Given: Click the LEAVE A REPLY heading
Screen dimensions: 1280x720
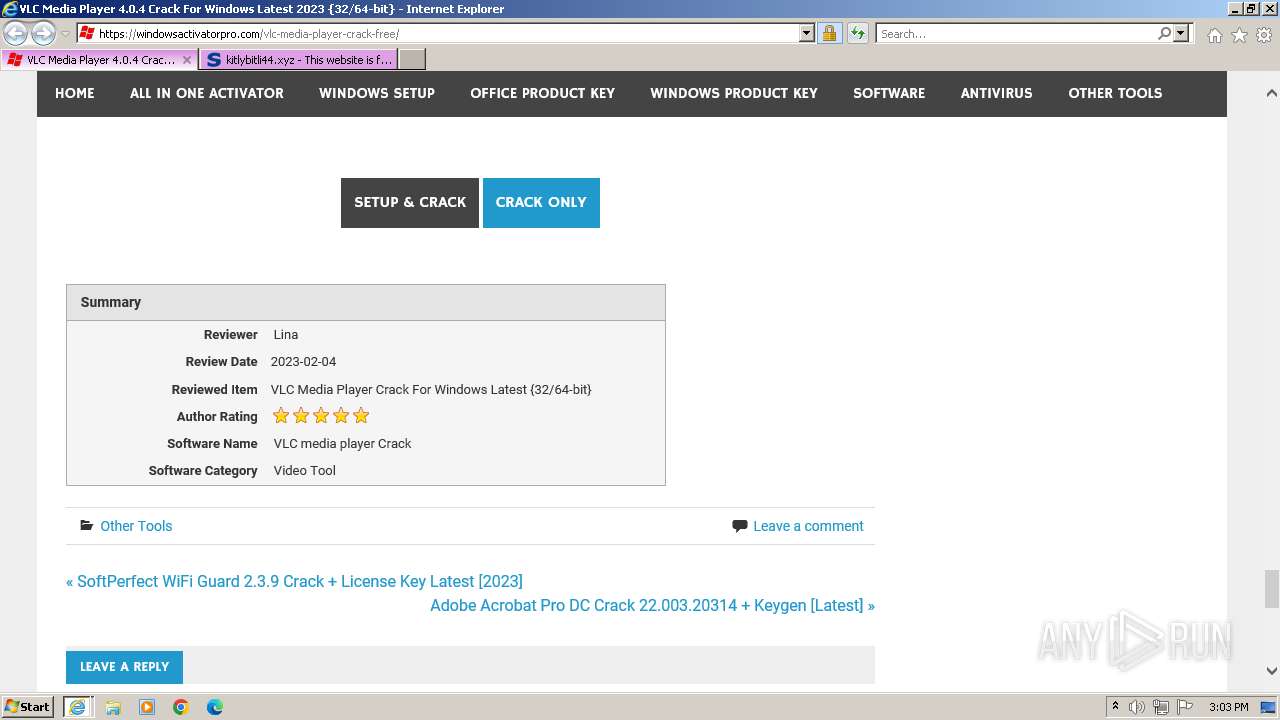Looking at the screenshot, I should pos(124,667).
